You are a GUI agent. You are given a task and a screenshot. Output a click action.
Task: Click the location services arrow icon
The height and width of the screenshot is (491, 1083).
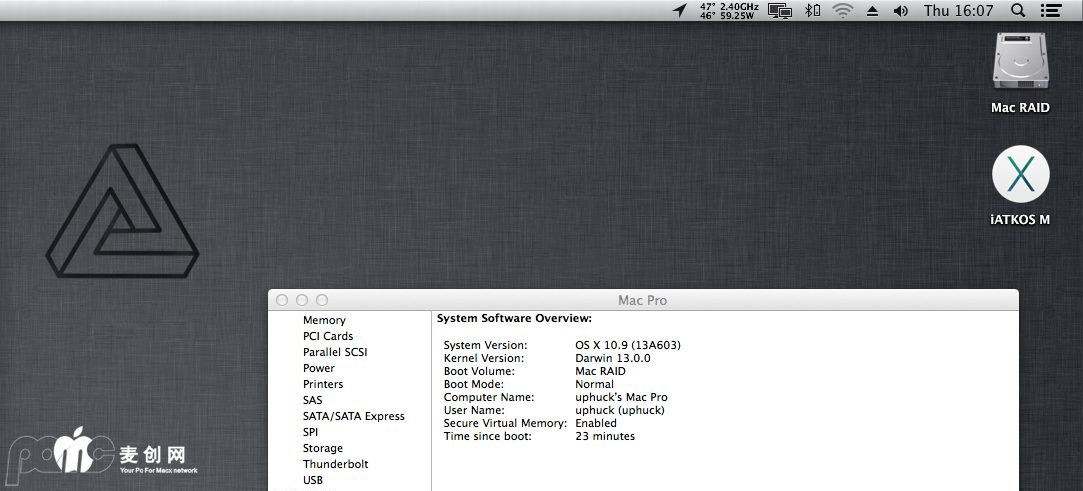(x=680, y=10)
